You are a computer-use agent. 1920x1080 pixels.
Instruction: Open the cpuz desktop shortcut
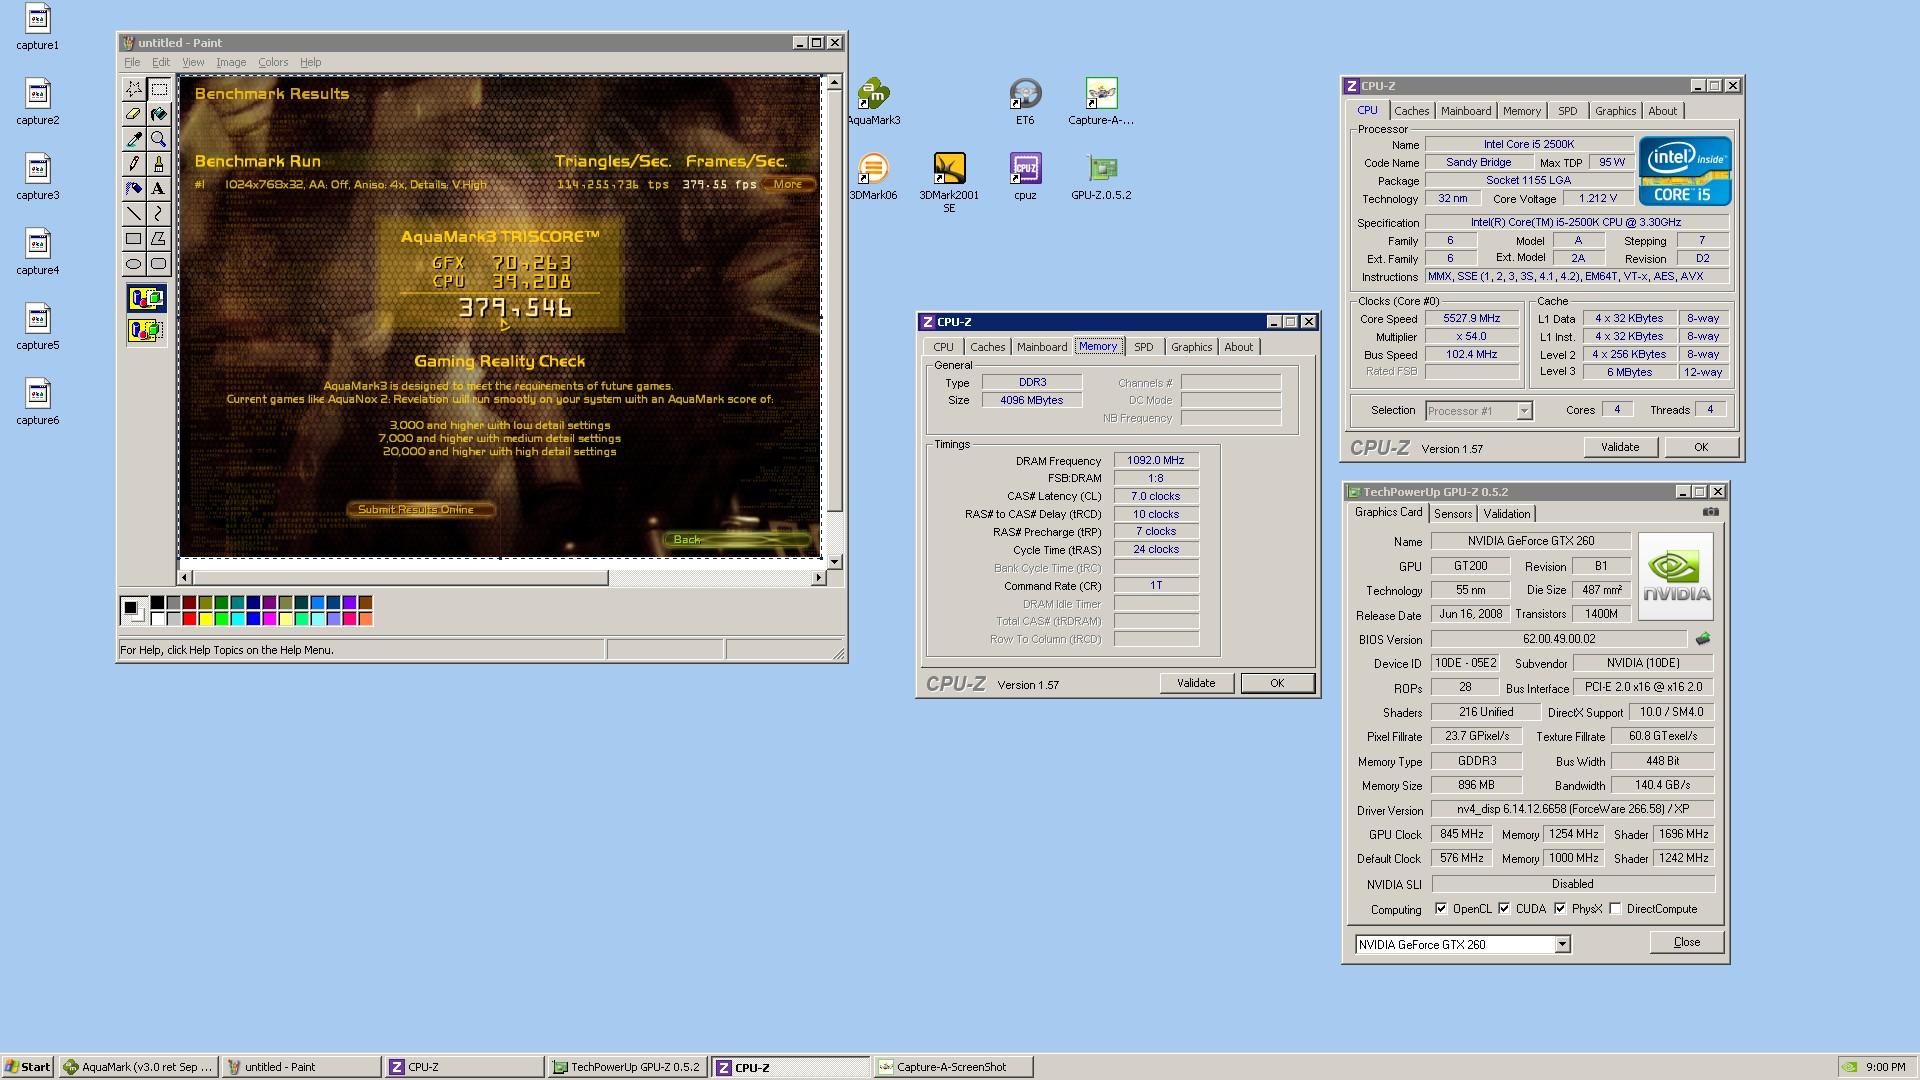tap(1025, 177)
